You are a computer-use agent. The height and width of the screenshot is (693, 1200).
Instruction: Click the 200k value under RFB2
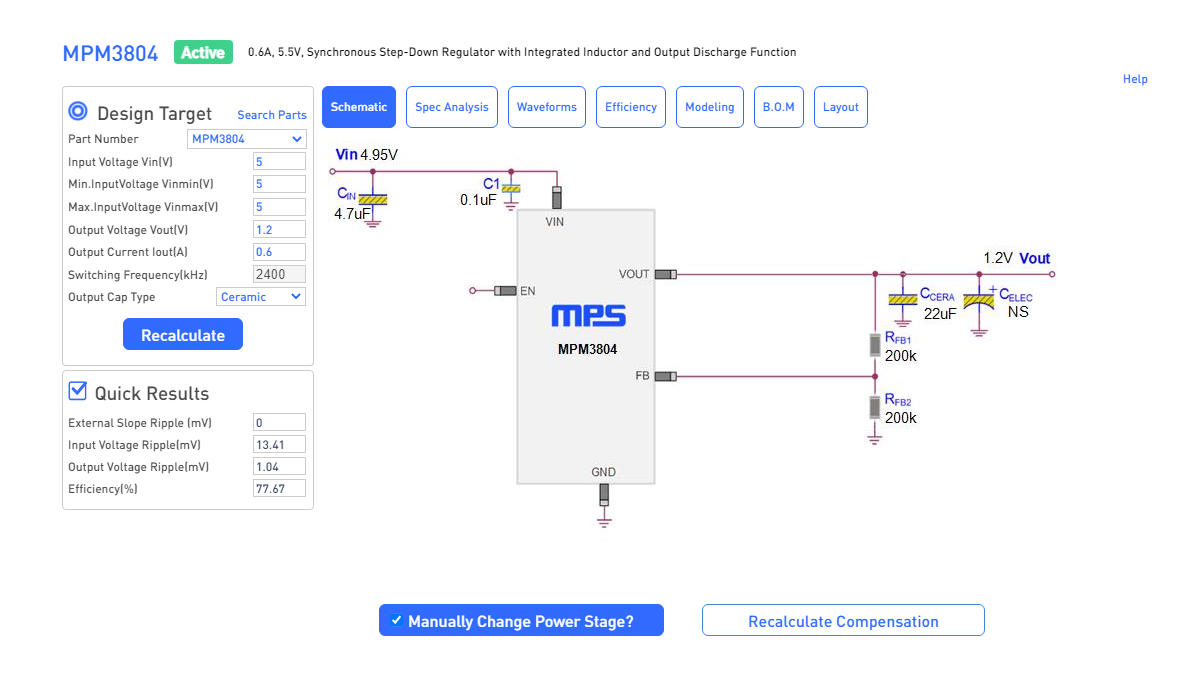tap(901, 418)
